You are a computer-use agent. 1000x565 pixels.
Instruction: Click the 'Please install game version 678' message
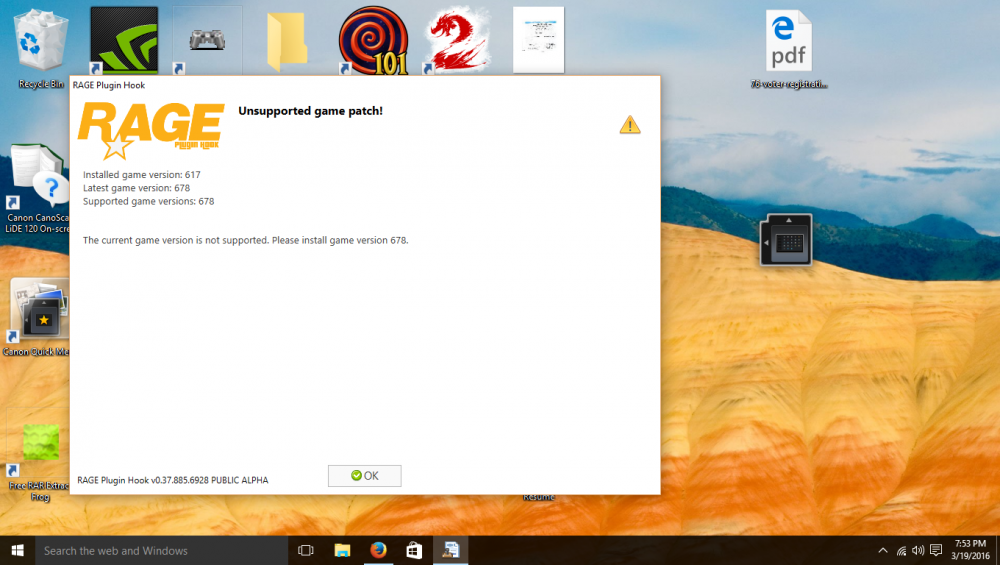[340, 240]
